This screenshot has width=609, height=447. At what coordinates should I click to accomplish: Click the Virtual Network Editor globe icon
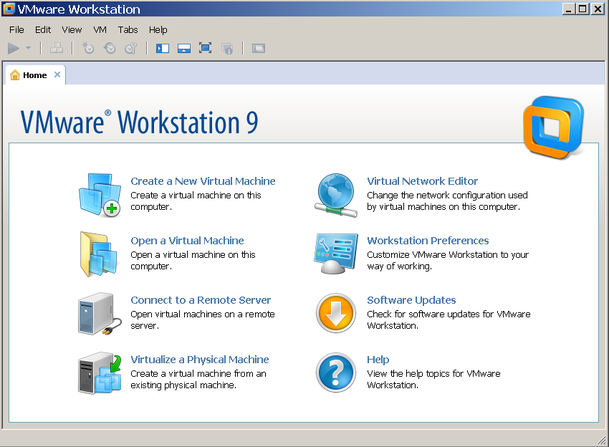pyautogui.click(x=336, y=195)
